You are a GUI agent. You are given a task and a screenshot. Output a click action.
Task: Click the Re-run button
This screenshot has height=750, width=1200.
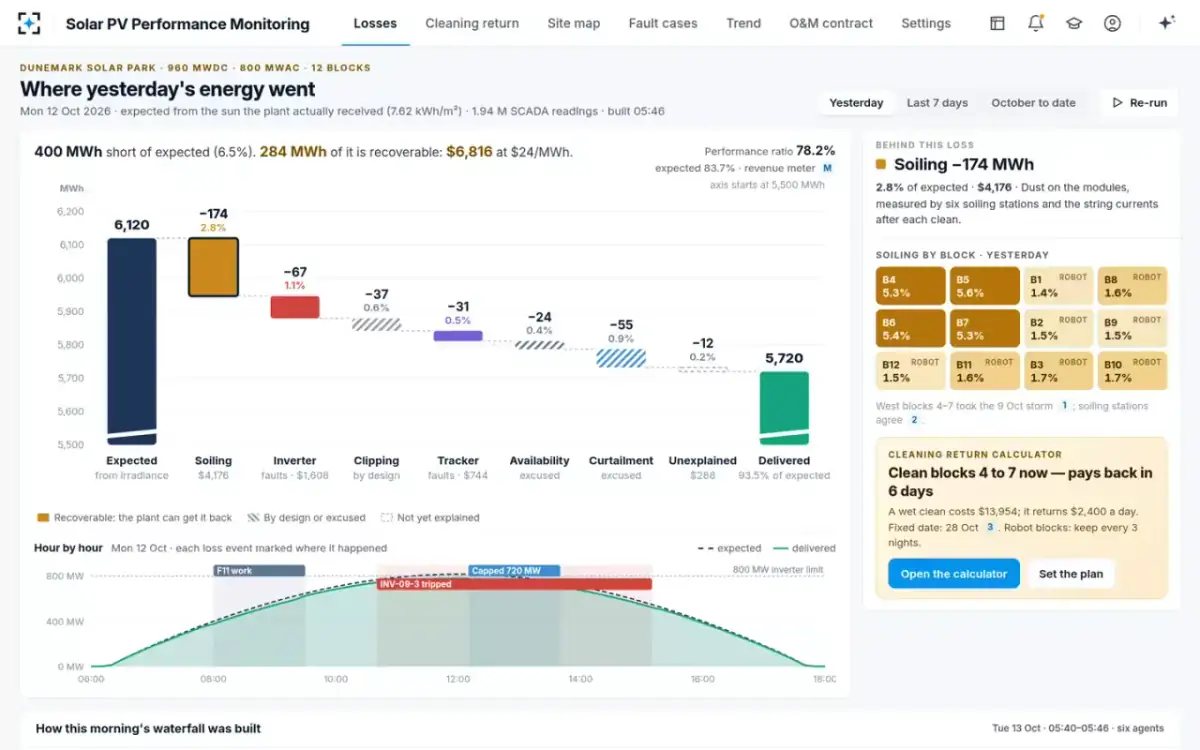click(1139, 103)
